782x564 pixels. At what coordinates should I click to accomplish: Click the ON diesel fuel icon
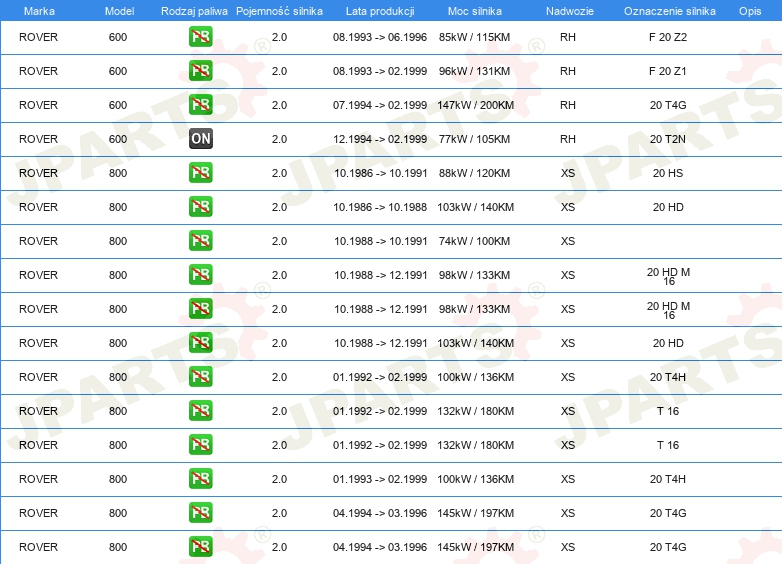(x=200, y=139)
